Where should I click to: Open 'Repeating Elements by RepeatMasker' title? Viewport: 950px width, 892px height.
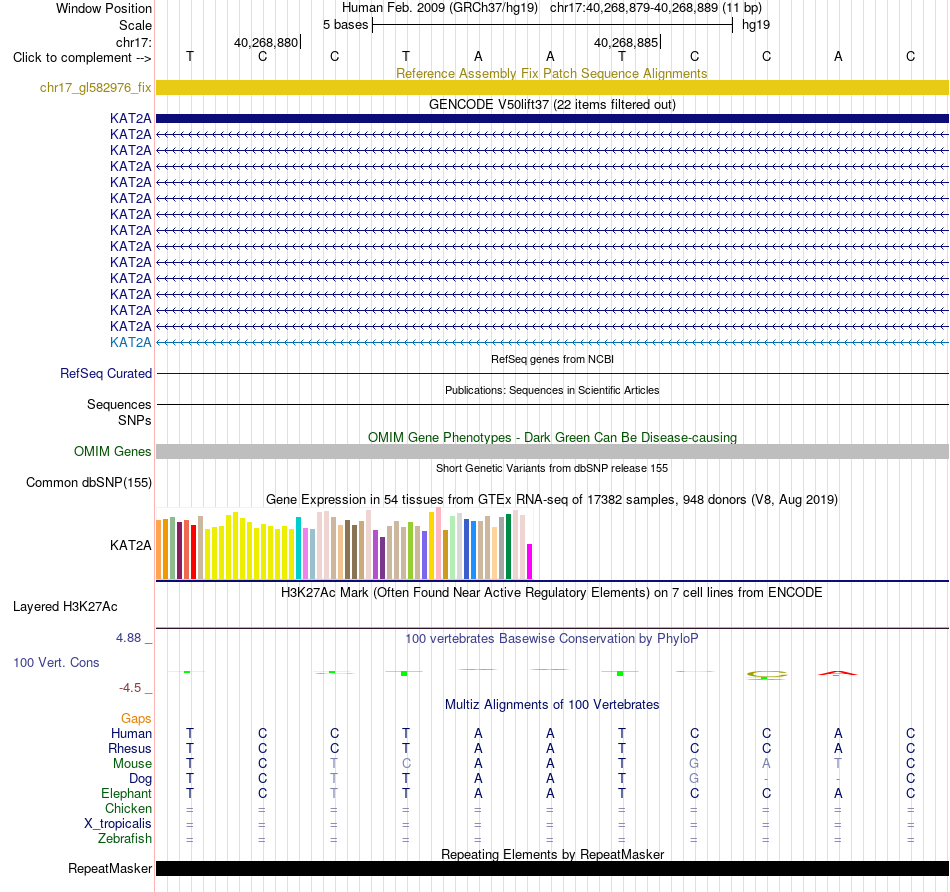pyautogui.click(x=552, y=854)
